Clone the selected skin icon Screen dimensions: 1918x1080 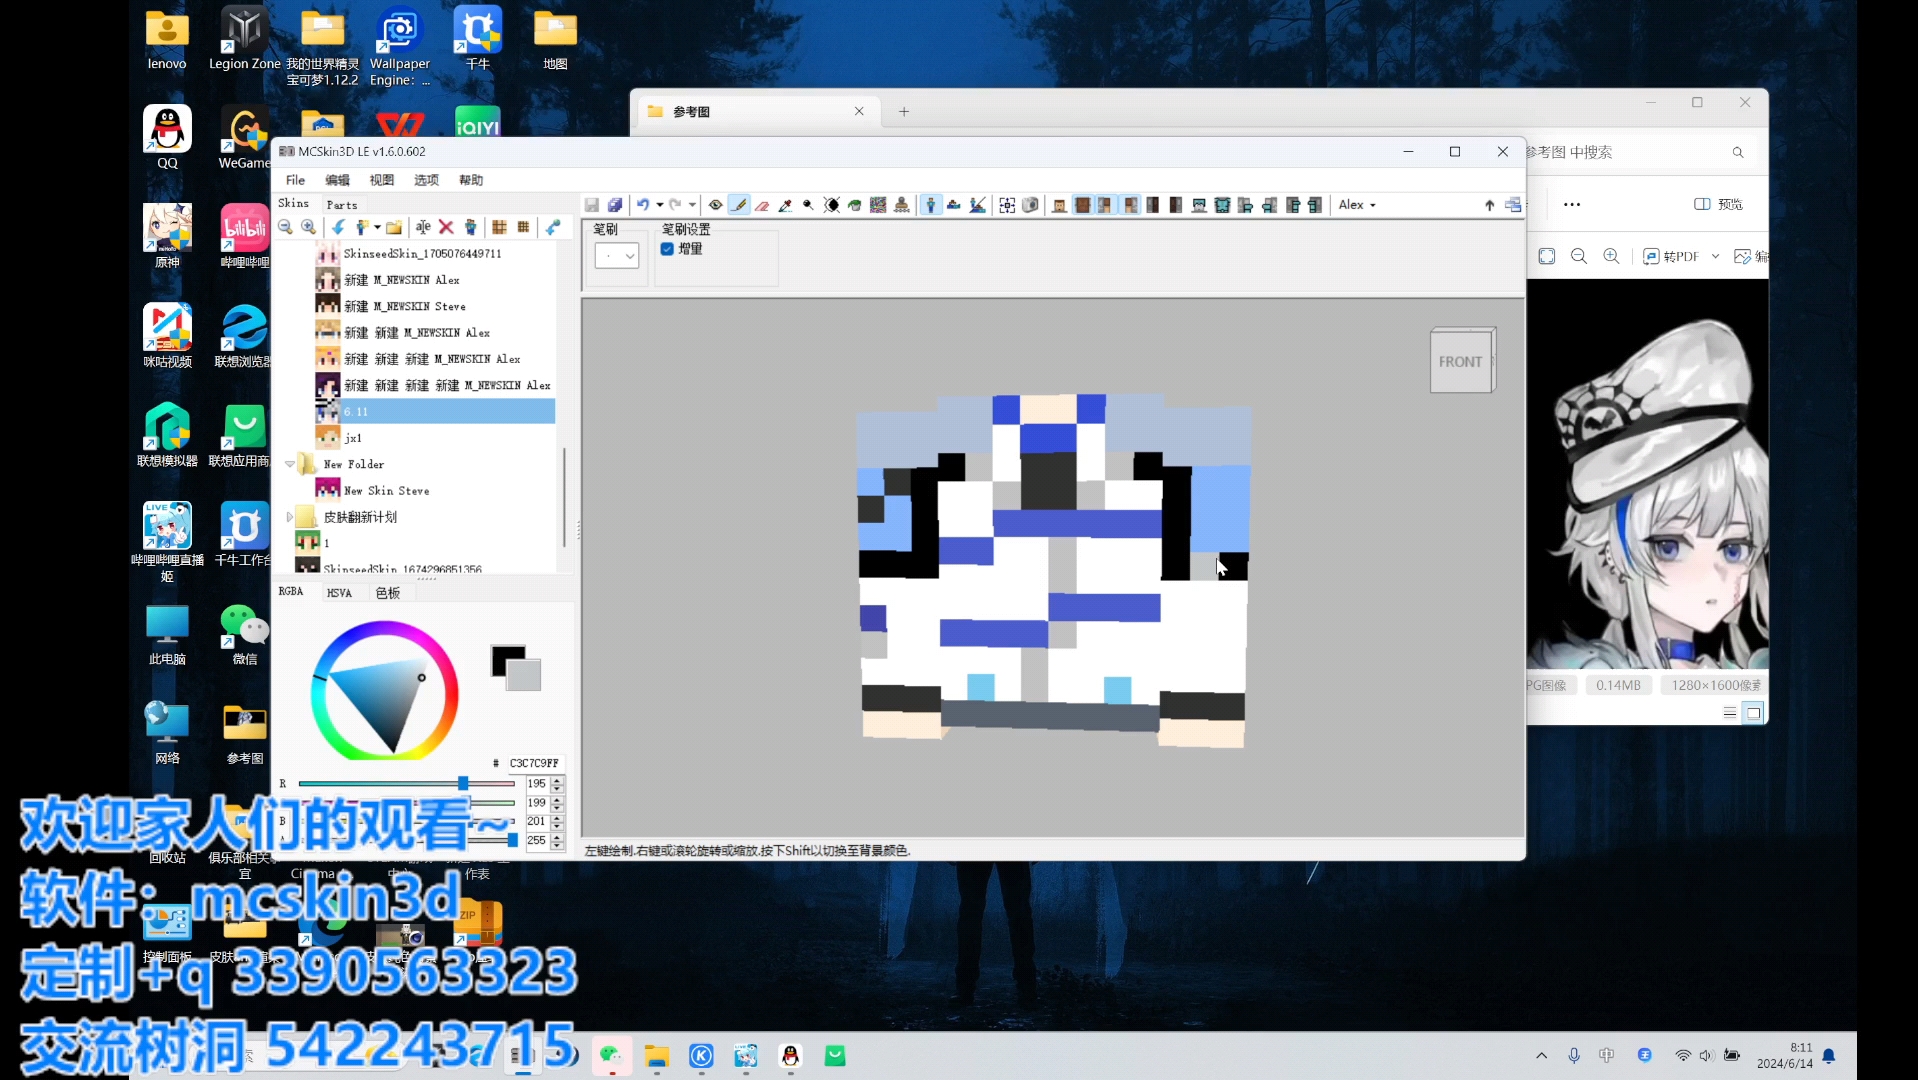pyautogui.click(x=470, y=228)
